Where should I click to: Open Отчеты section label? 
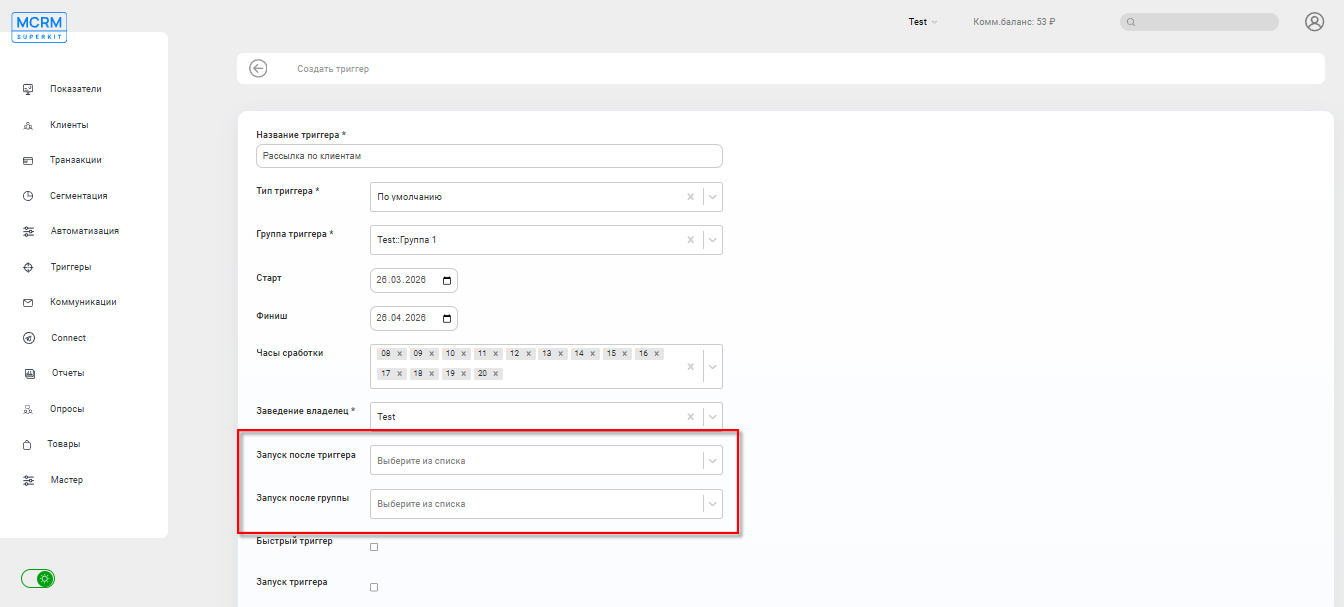(x=68, y=373)
